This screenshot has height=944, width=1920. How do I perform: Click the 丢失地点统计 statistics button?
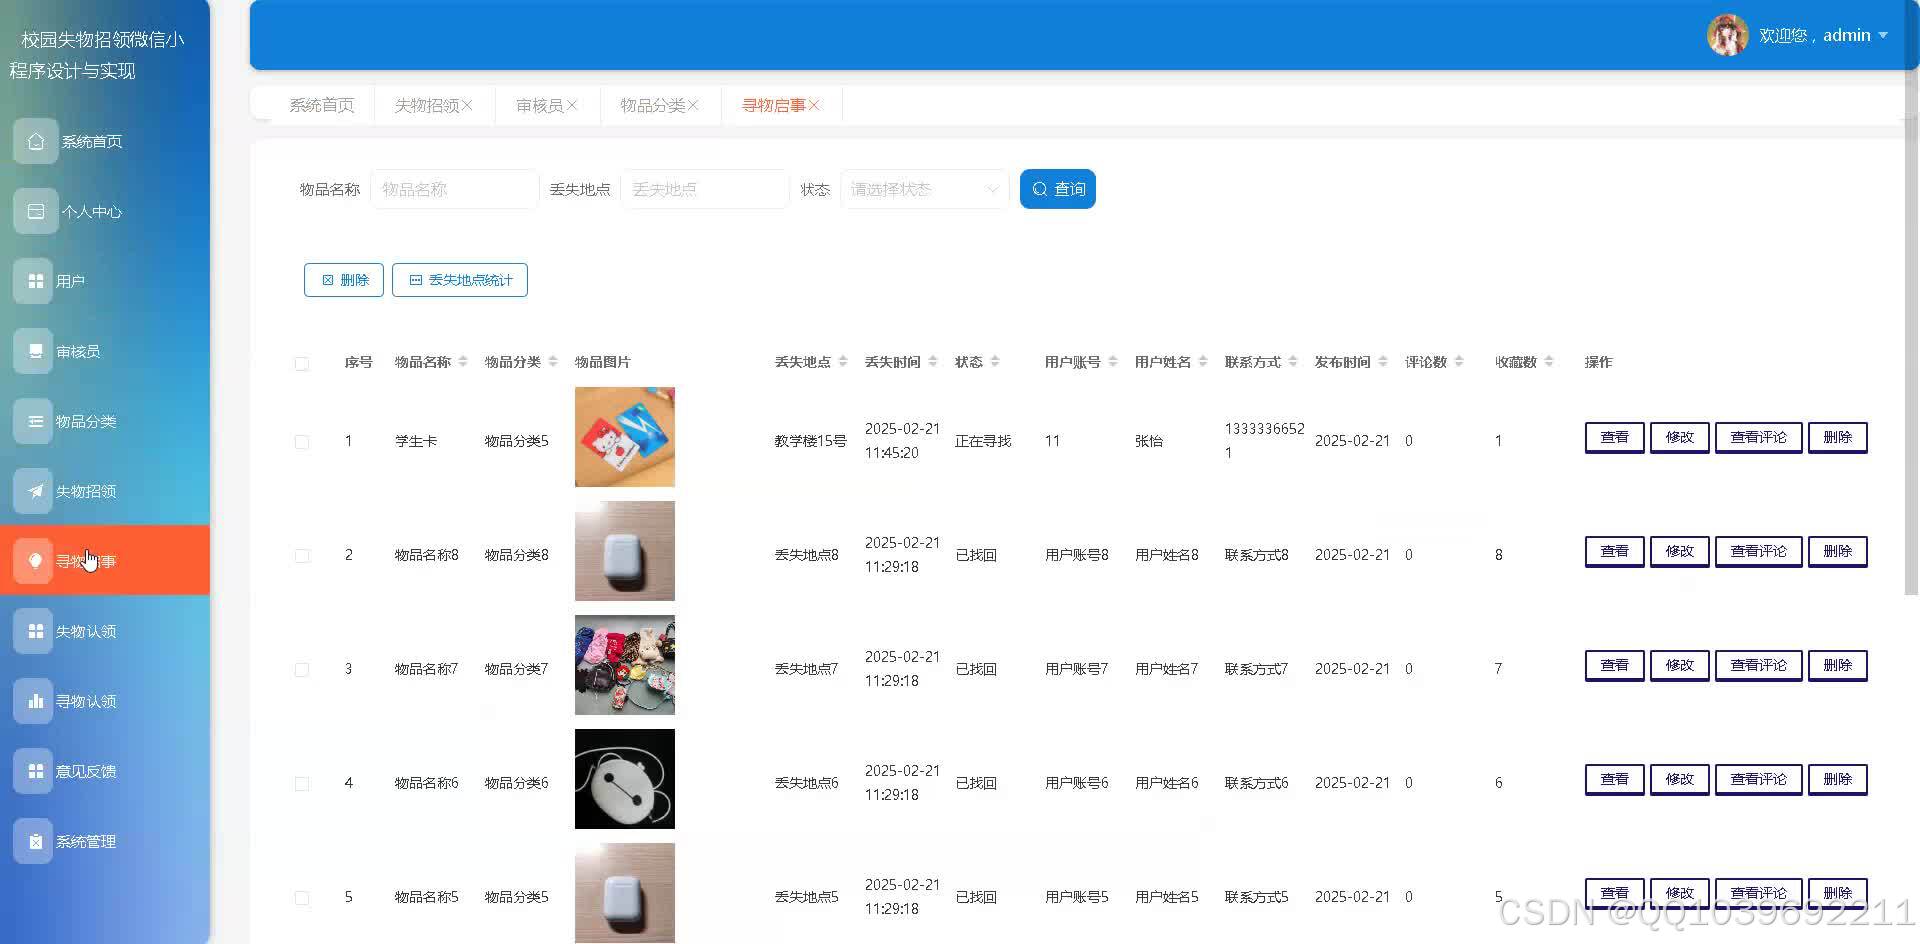coord(459,280)
